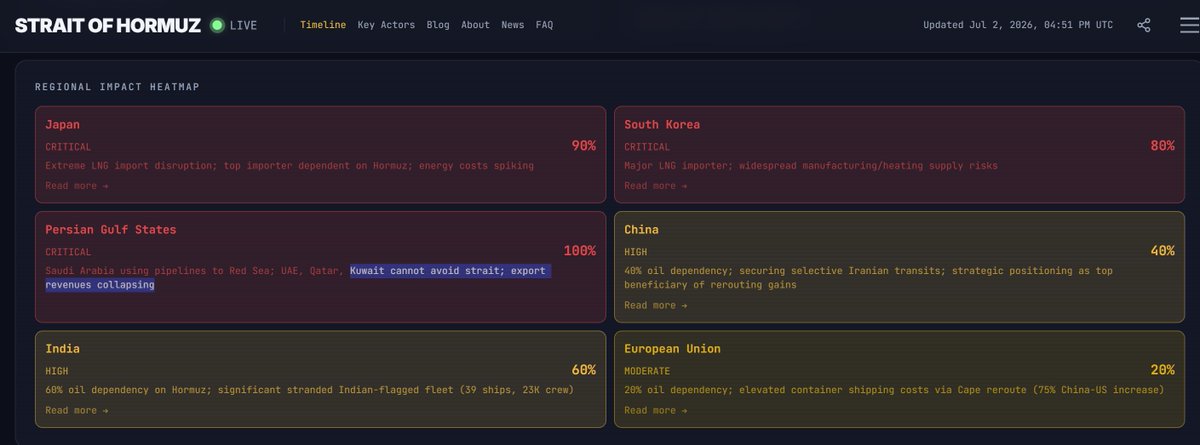Screen dimensions: 1200x445
Task: Select the Japan card heading
Action: tap(62, 125)
